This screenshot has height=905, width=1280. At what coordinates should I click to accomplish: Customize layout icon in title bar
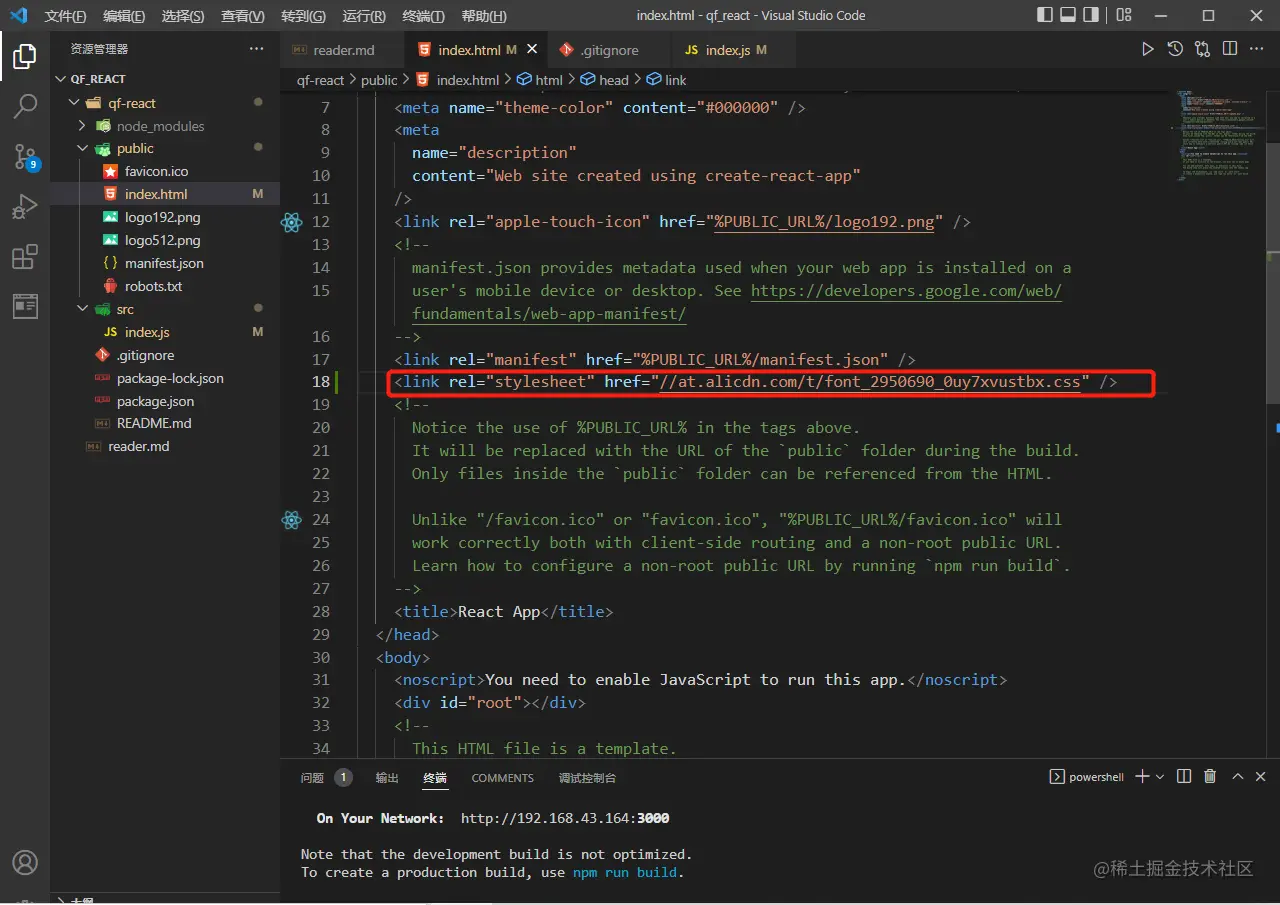click(x=1124, y=15)
